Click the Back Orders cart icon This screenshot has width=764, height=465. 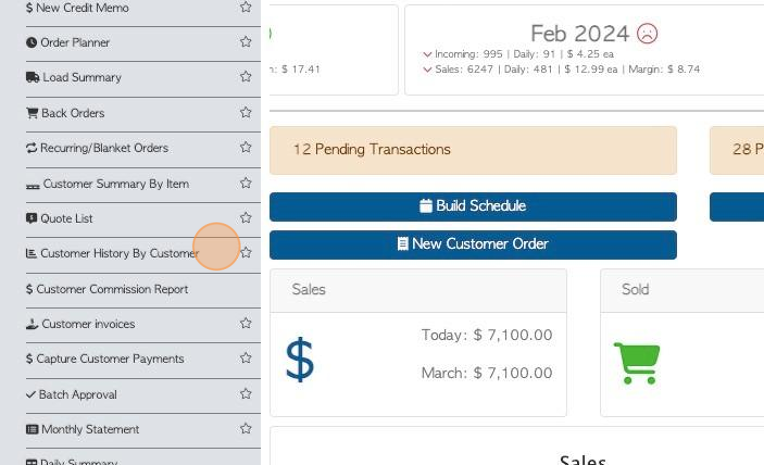pos(32,113)
